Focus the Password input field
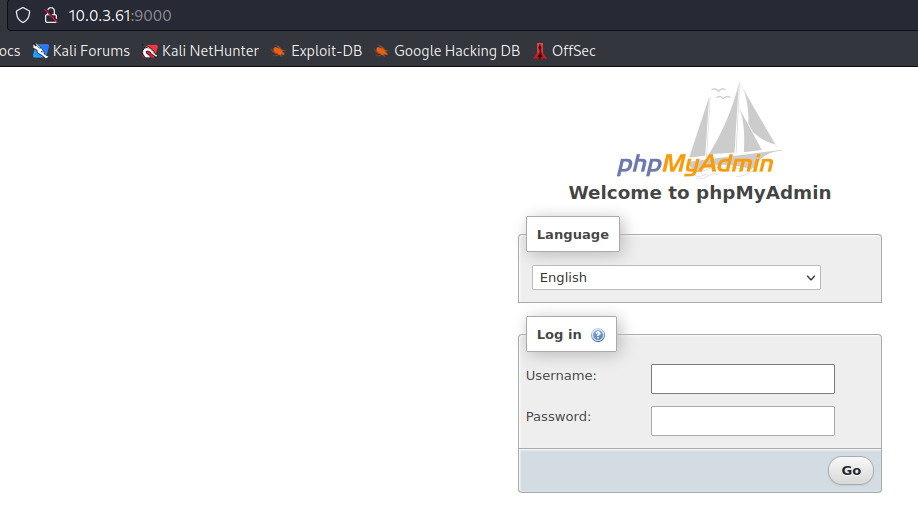This screenshot has width=918, height=520. [x=742, y=421]
